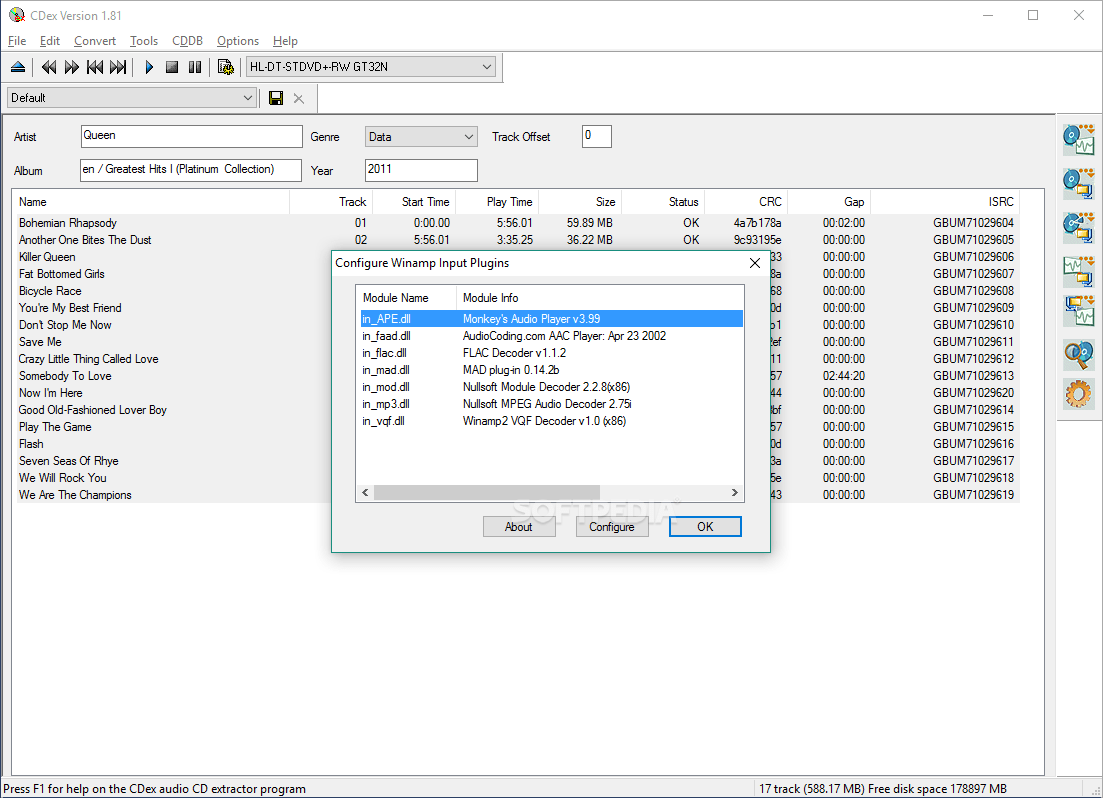Select the in_vqf.dll plugin row
The width and height of the screenshot is (1103, 798).
tap(552, 421)
